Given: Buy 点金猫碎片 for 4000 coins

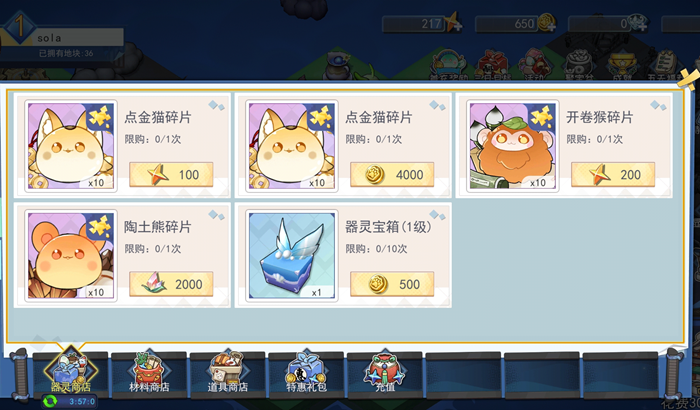Looking at the screenshot, I should pyautogui.click(x=392, y=175).
